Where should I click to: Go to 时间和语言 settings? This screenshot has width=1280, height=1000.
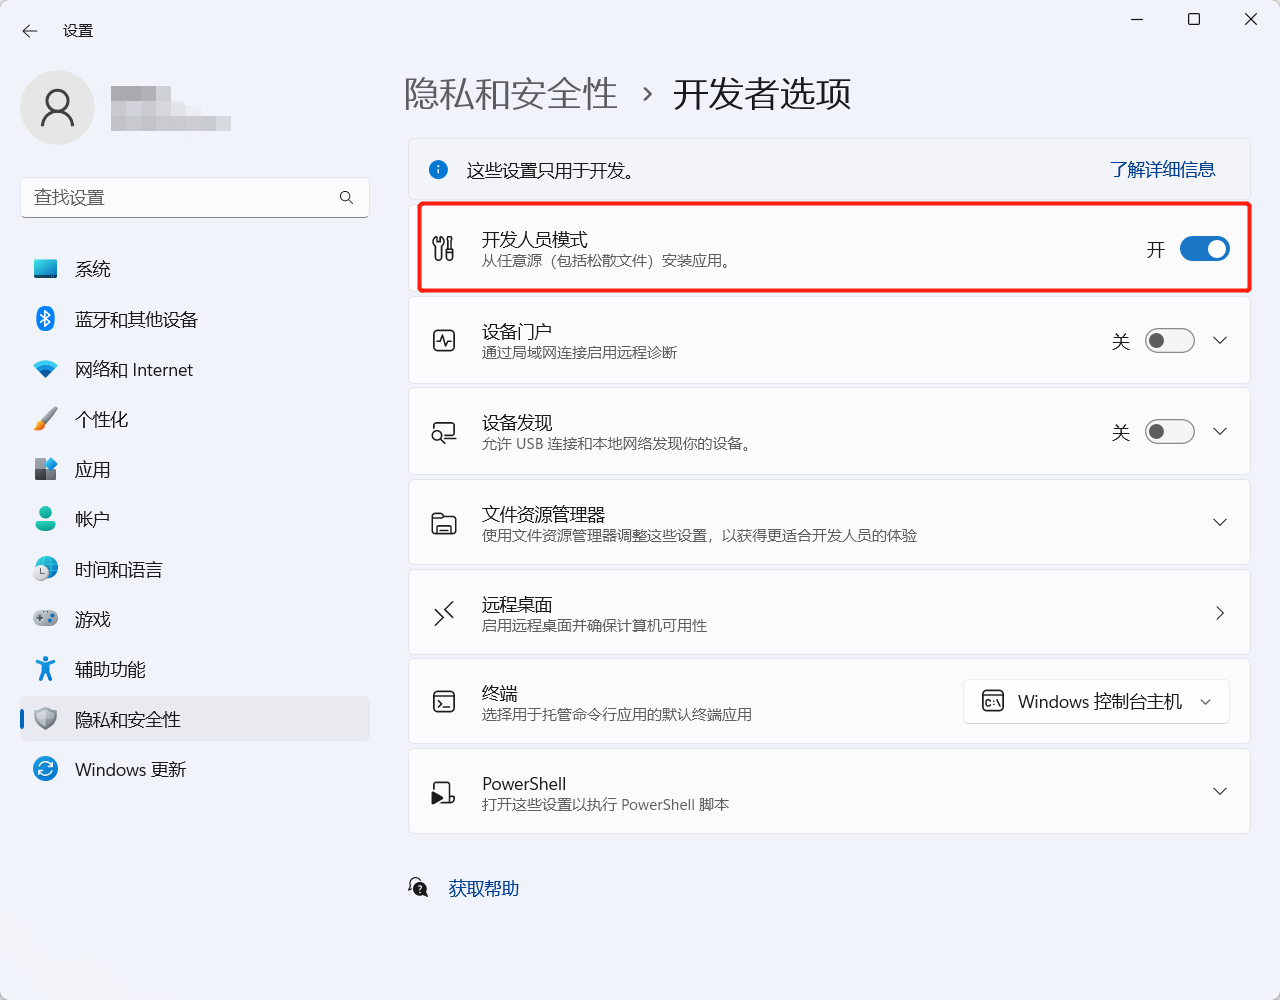point(195,569)
